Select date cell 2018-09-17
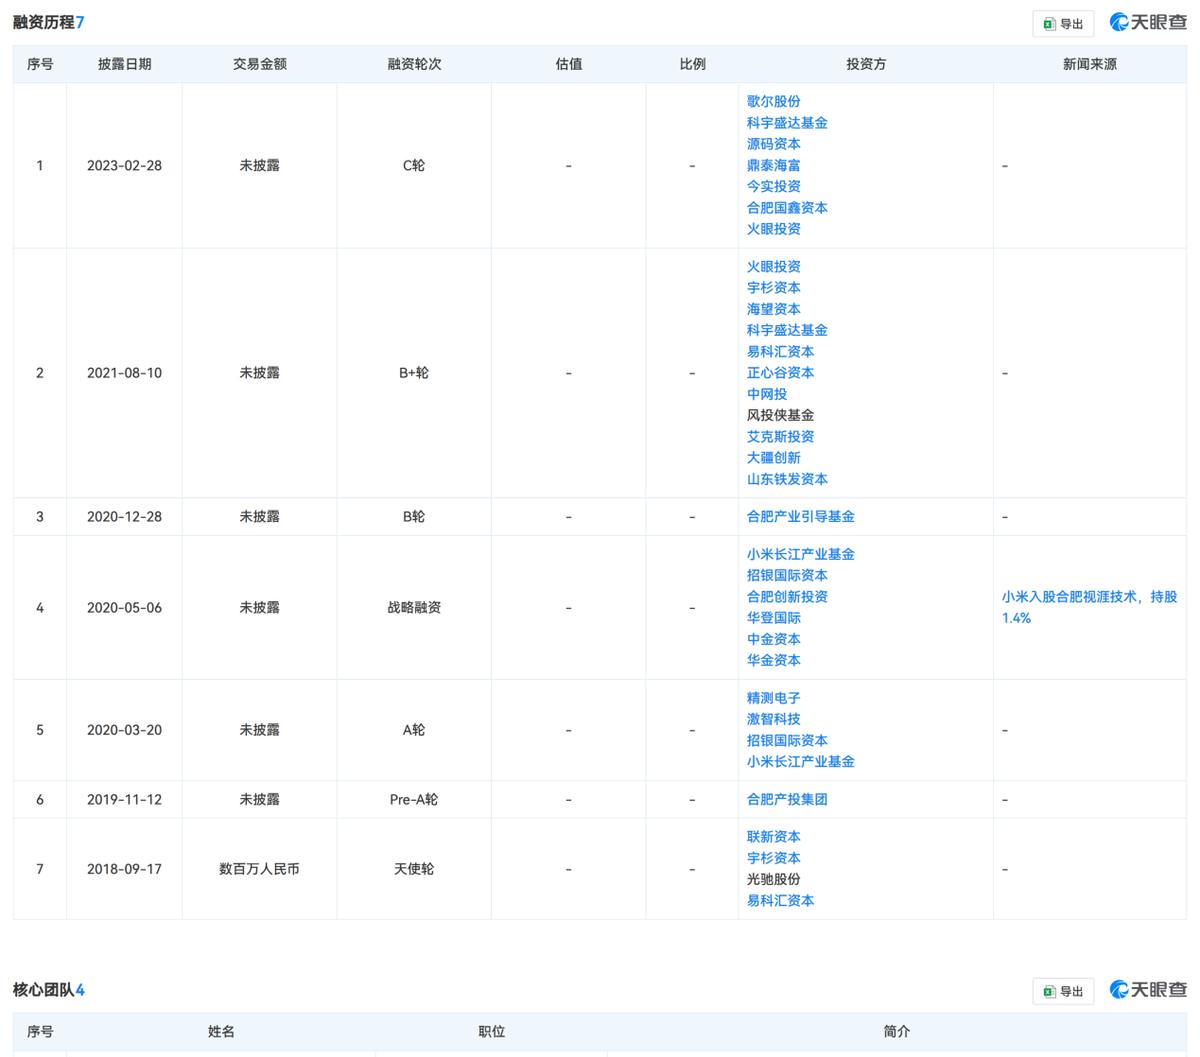The image size is (1200, 1057). pyautogui.click(x=124, y=869)
